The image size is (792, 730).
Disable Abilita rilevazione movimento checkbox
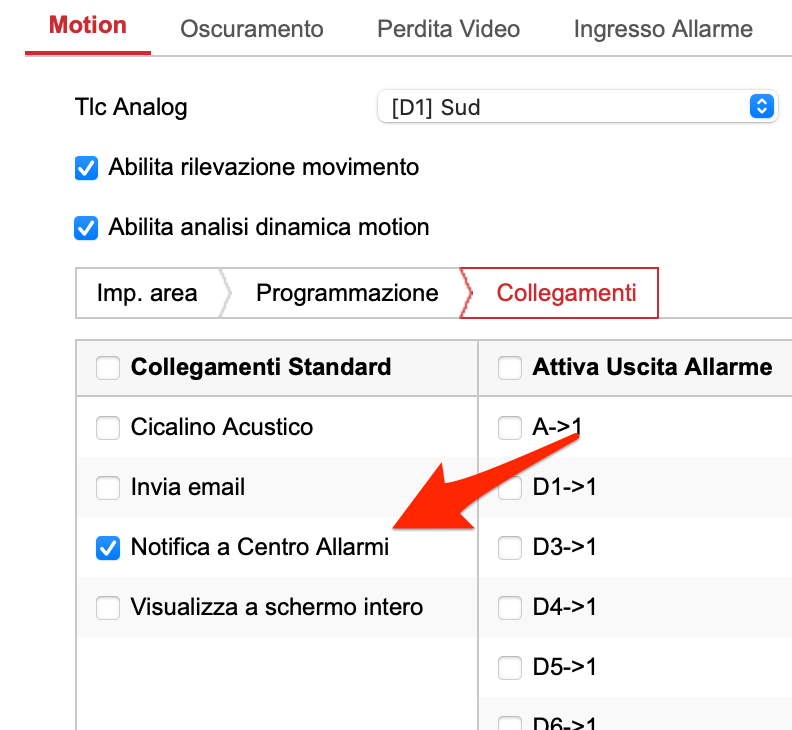(86, 168)
